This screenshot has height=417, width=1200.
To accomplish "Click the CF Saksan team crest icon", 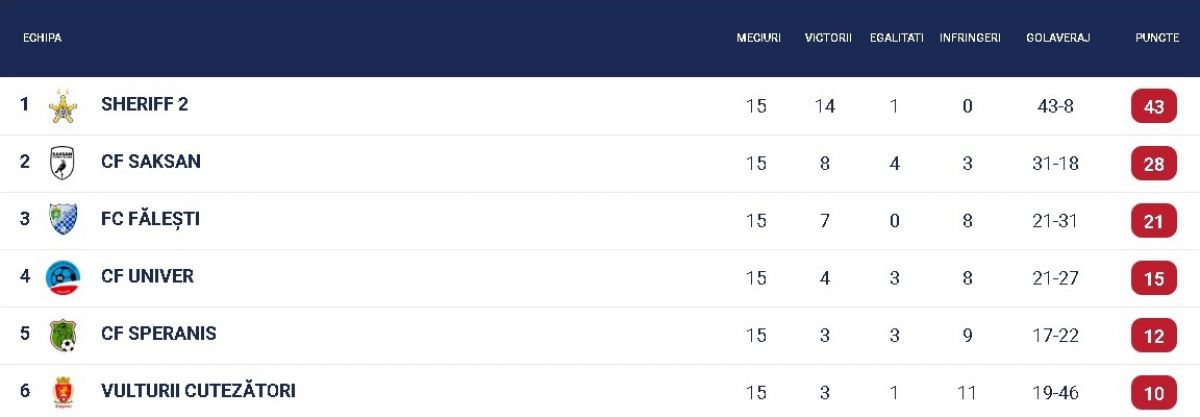I will [x=63, y=163].
